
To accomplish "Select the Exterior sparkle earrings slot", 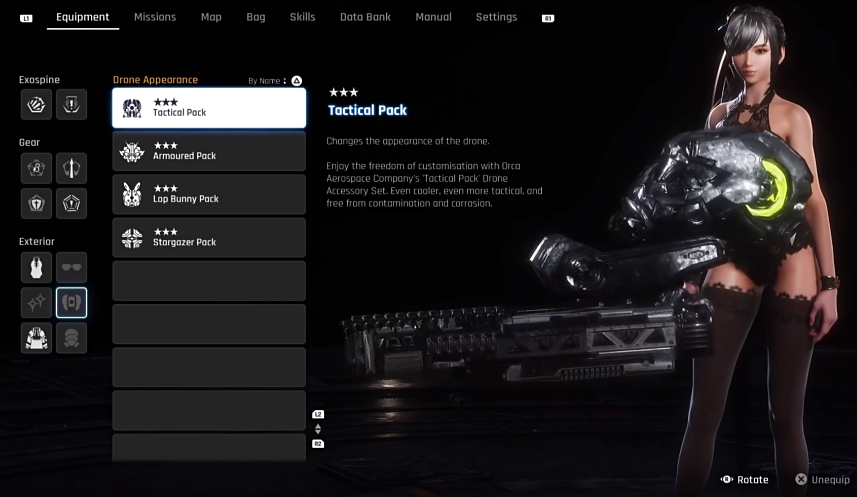I will [36, 302].
